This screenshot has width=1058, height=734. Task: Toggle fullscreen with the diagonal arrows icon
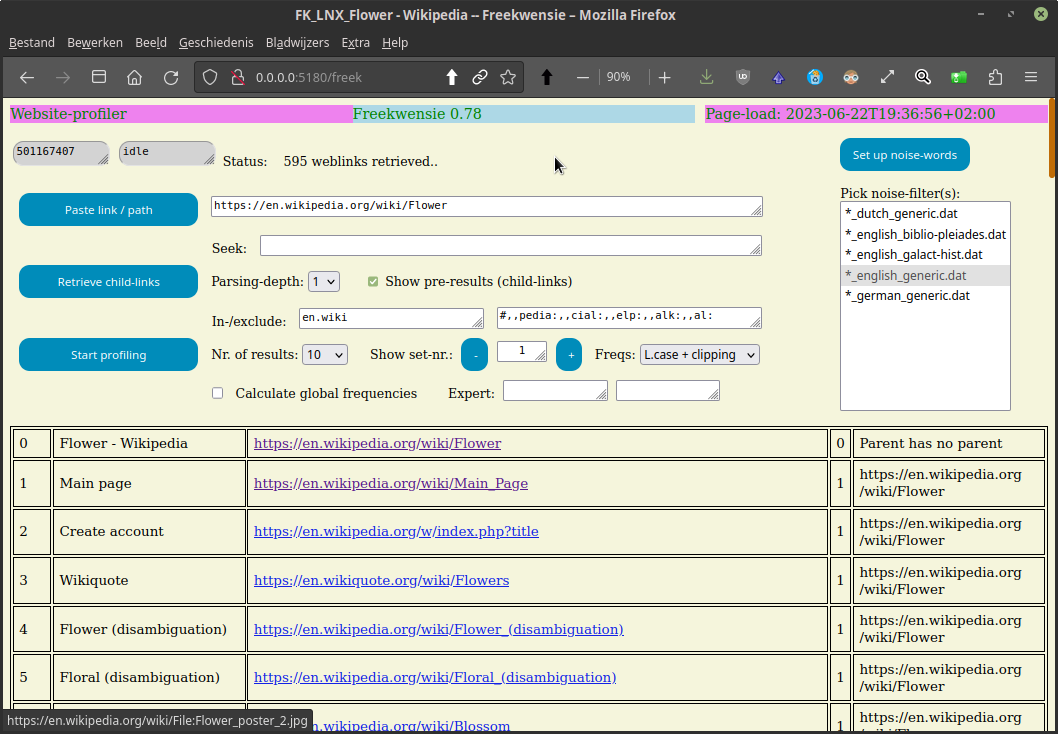pyautogui.click(x=887, y=78)
